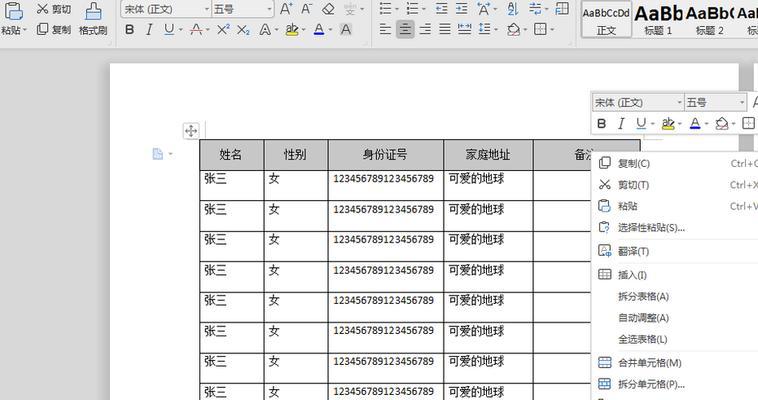Decrease font size with the A- icon

[306, 9]
